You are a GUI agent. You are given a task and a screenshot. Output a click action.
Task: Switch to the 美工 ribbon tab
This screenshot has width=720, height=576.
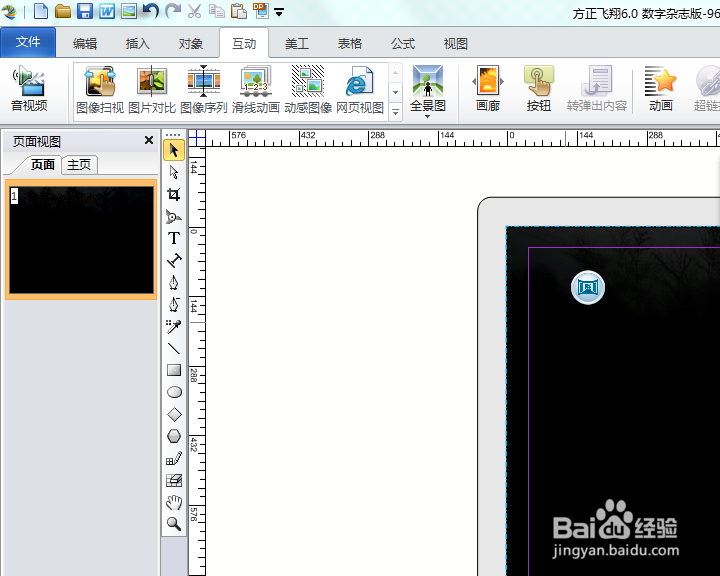[297, 44]
